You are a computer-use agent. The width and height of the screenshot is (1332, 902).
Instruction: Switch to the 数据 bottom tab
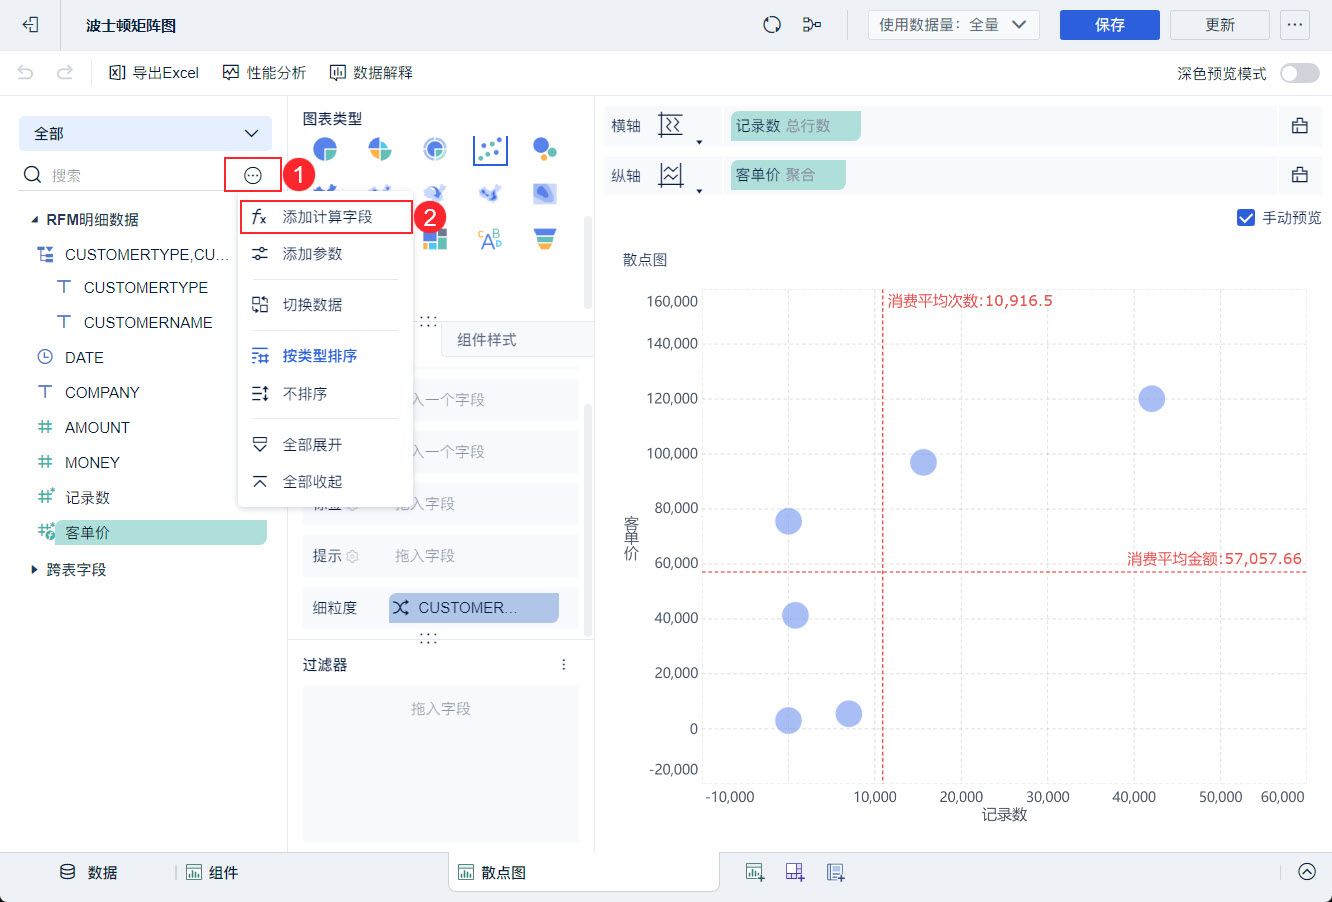coord(89,872)
